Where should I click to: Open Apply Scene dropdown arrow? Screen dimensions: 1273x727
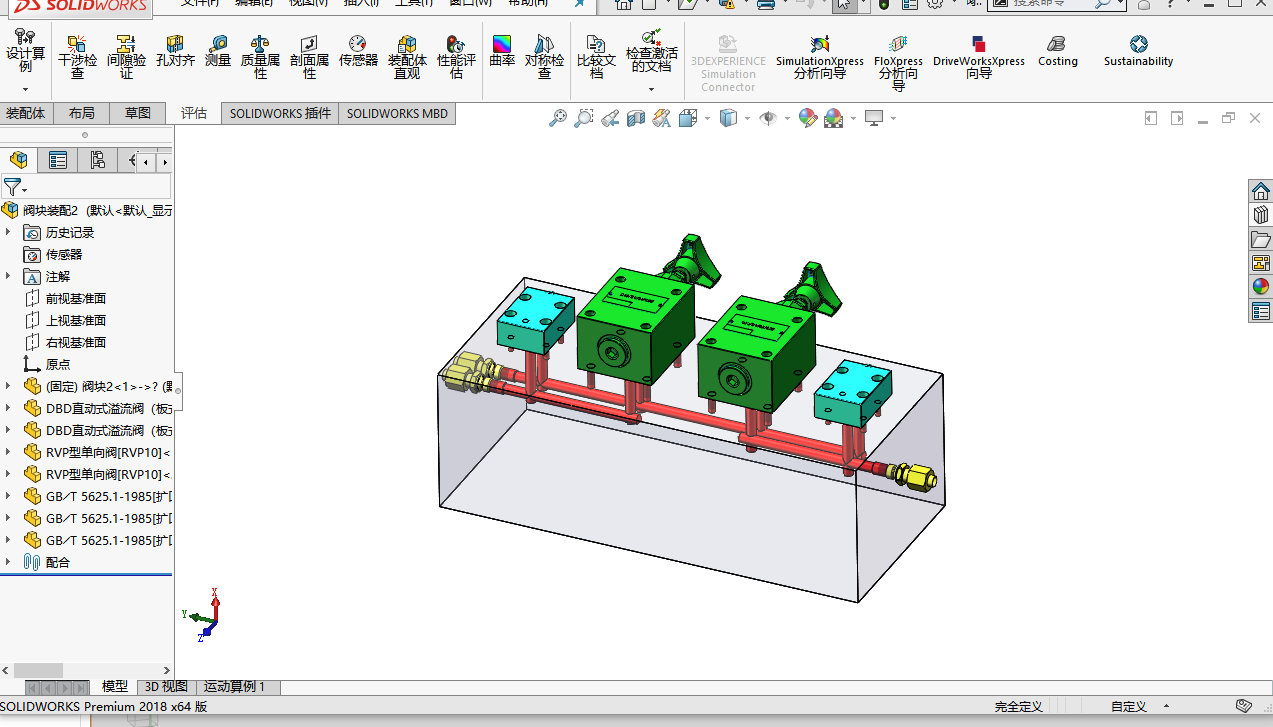click(852, 118)
